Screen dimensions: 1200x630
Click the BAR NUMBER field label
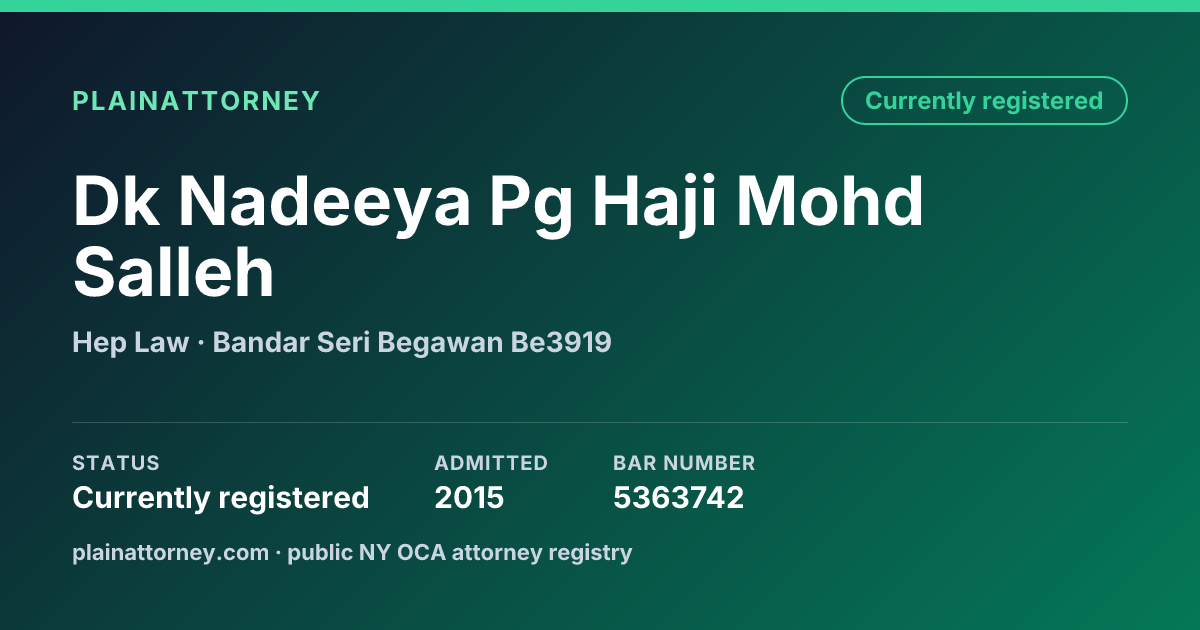click(684, 463)
